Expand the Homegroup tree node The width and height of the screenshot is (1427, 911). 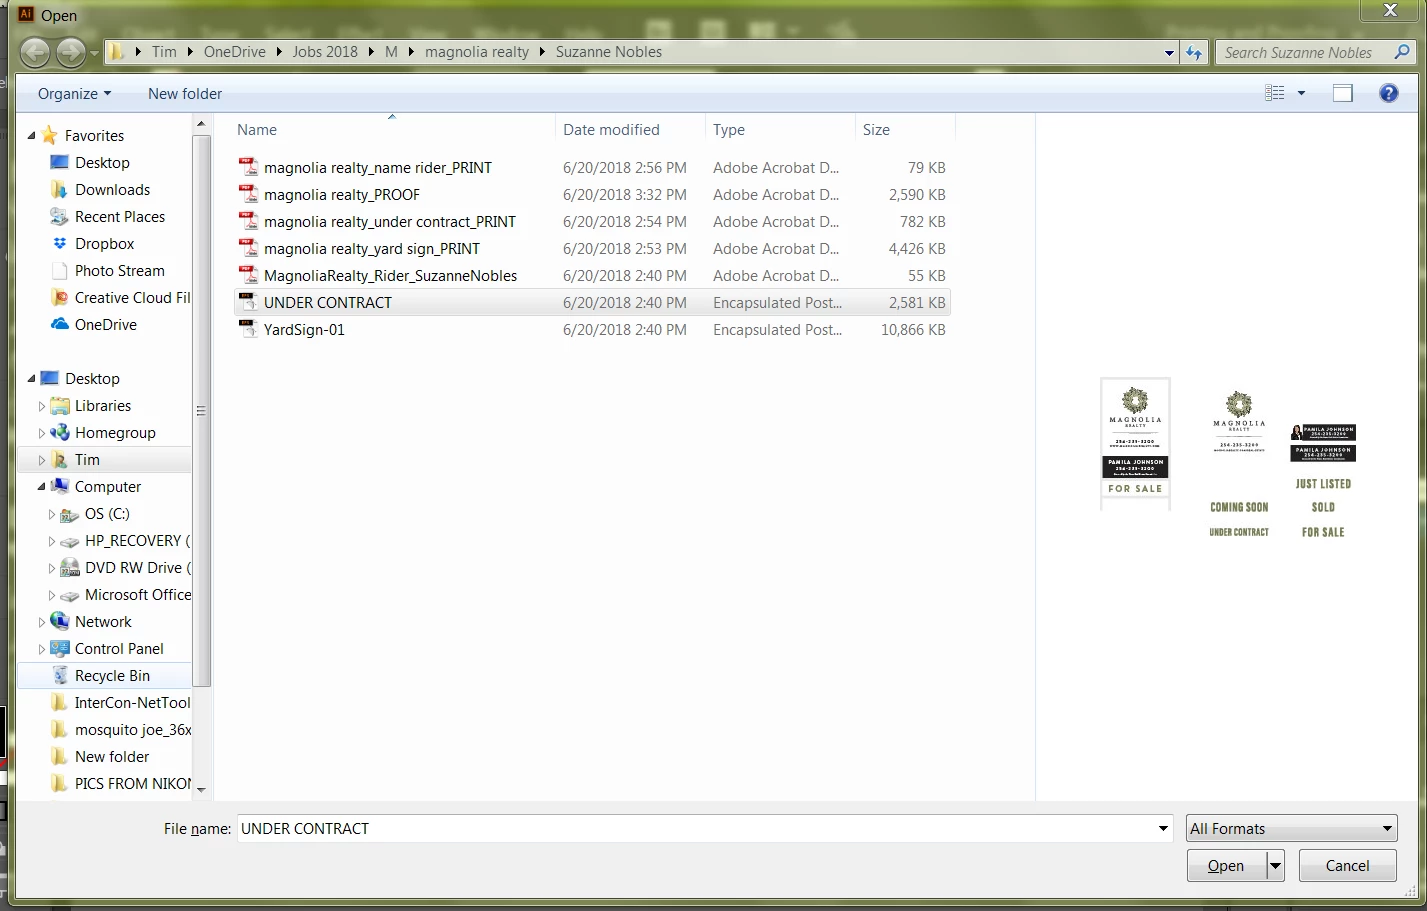[41, 433]
